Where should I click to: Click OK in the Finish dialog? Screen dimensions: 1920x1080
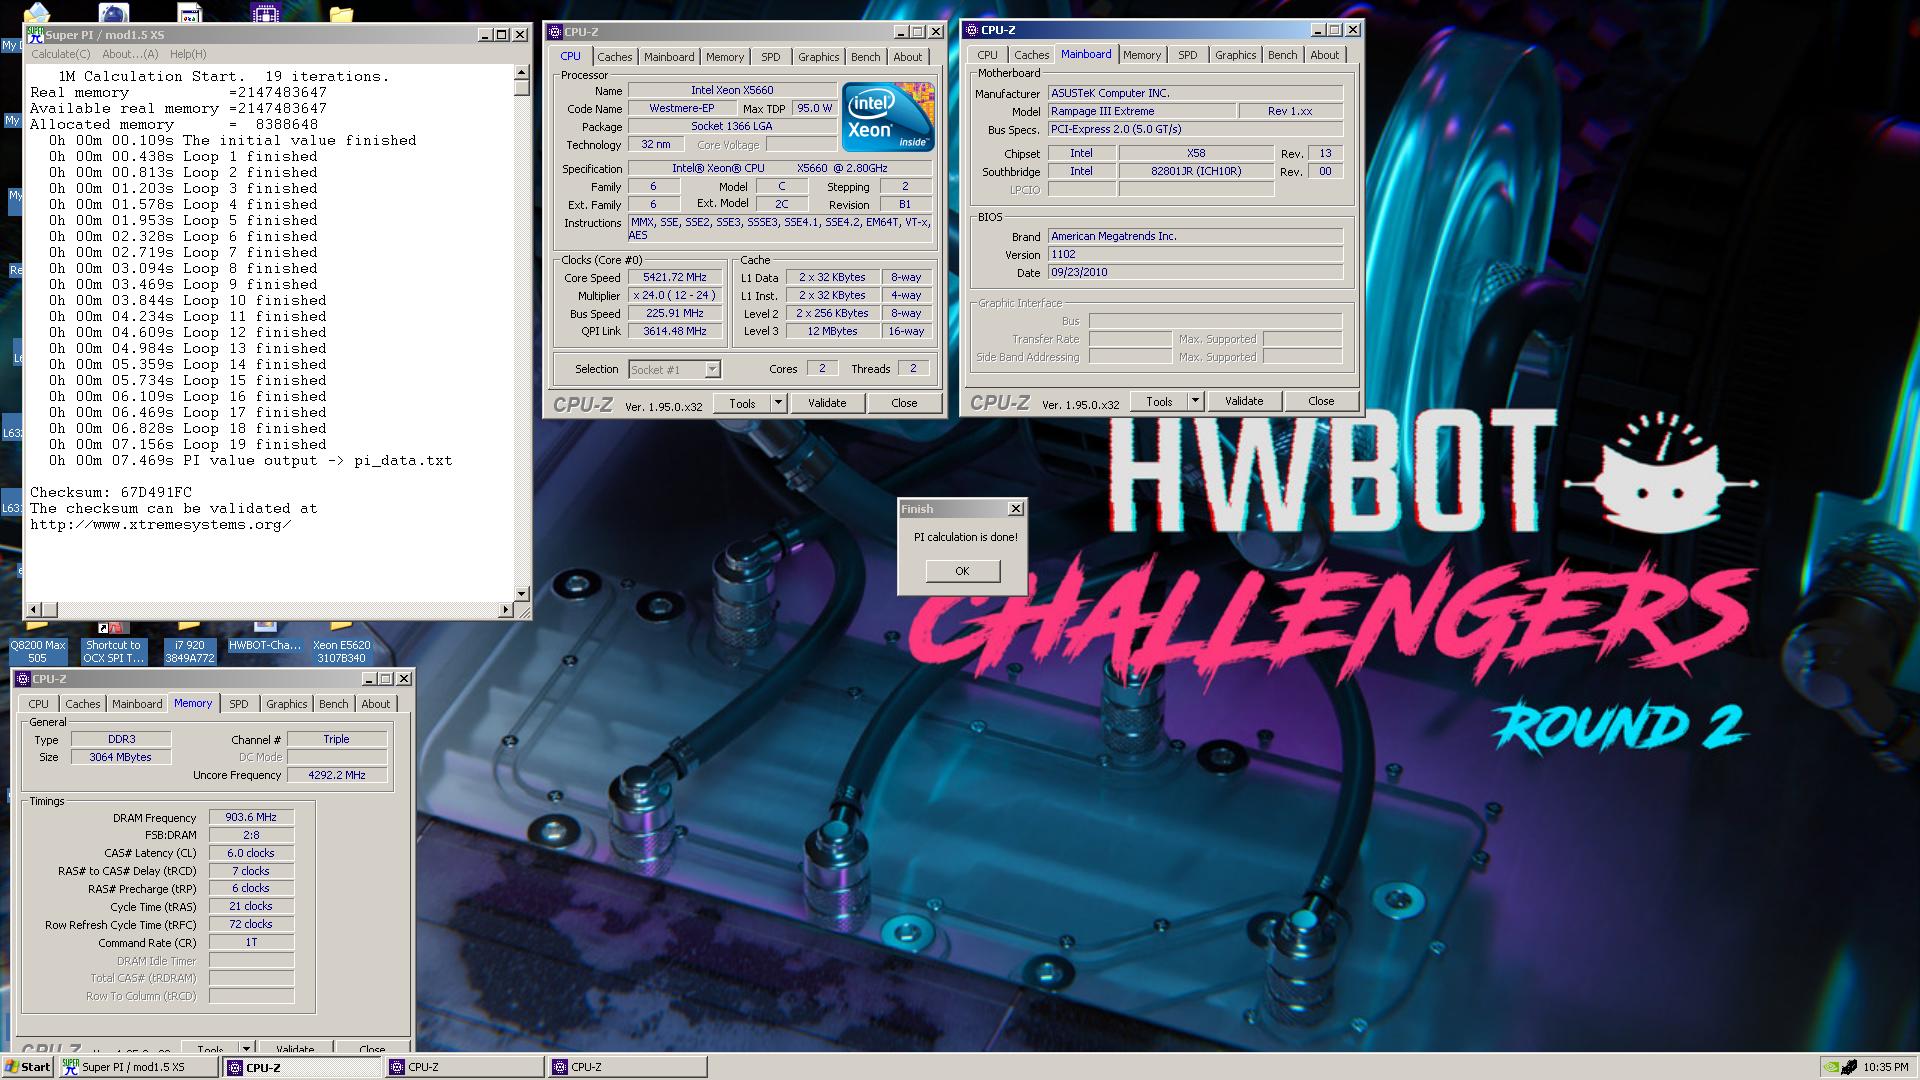[x=962, y=571]
